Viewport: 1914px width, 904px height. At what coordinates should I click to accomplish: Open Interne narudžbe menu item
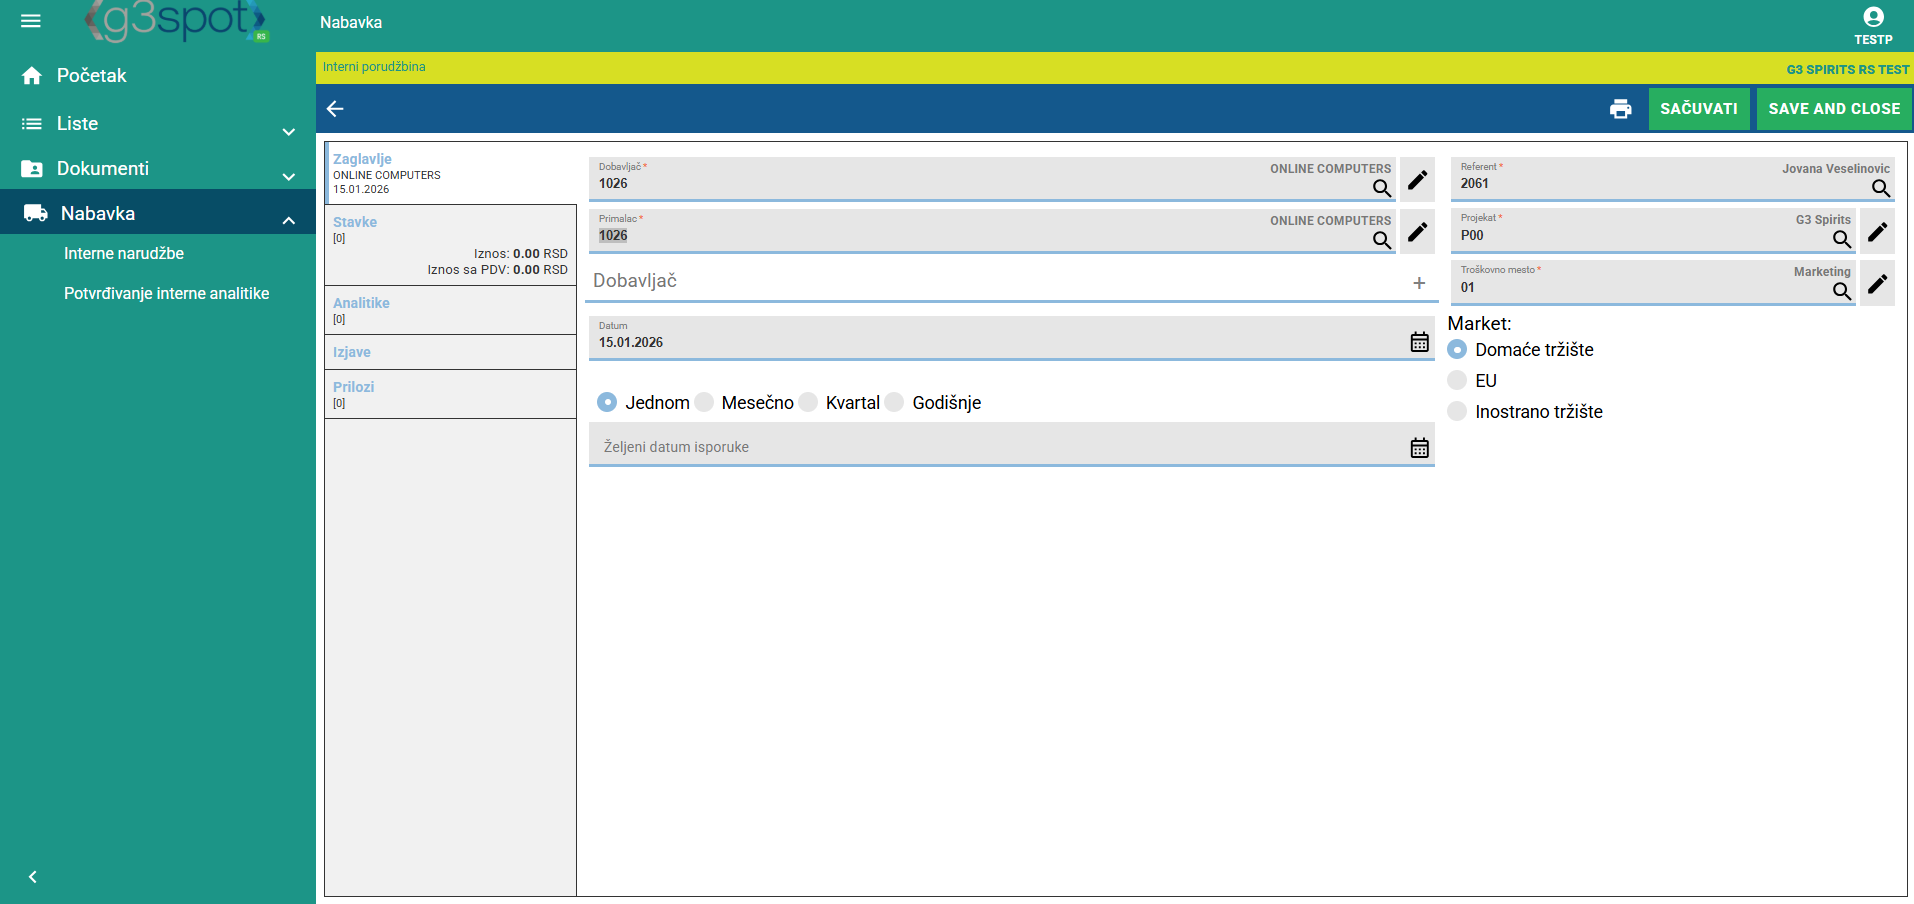point(124,254)
